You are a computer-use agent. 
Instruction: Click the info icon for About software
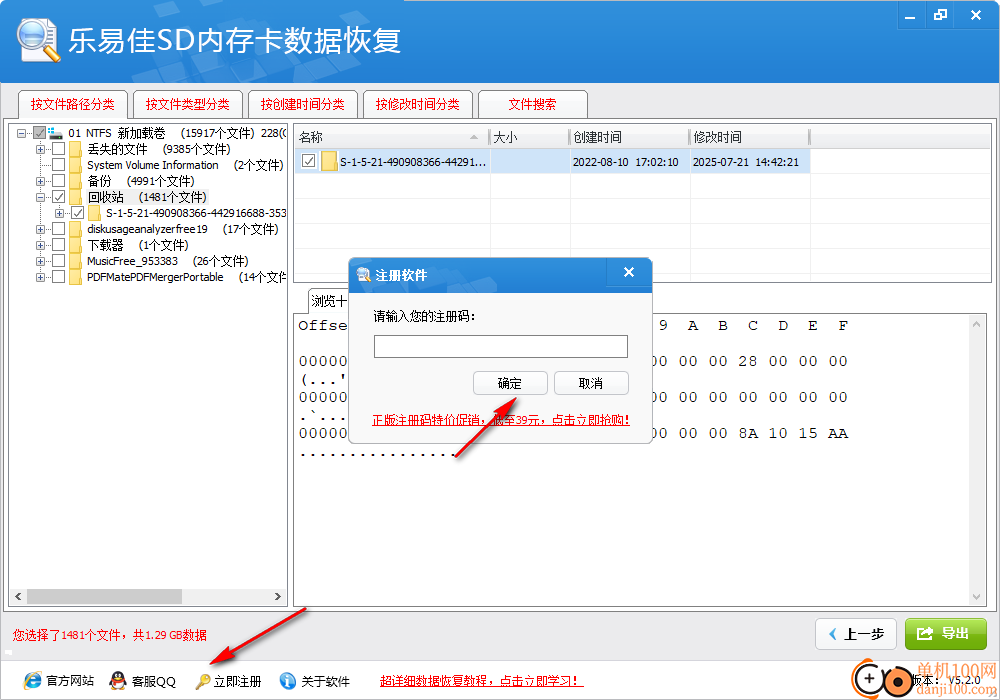click(288, 681)
